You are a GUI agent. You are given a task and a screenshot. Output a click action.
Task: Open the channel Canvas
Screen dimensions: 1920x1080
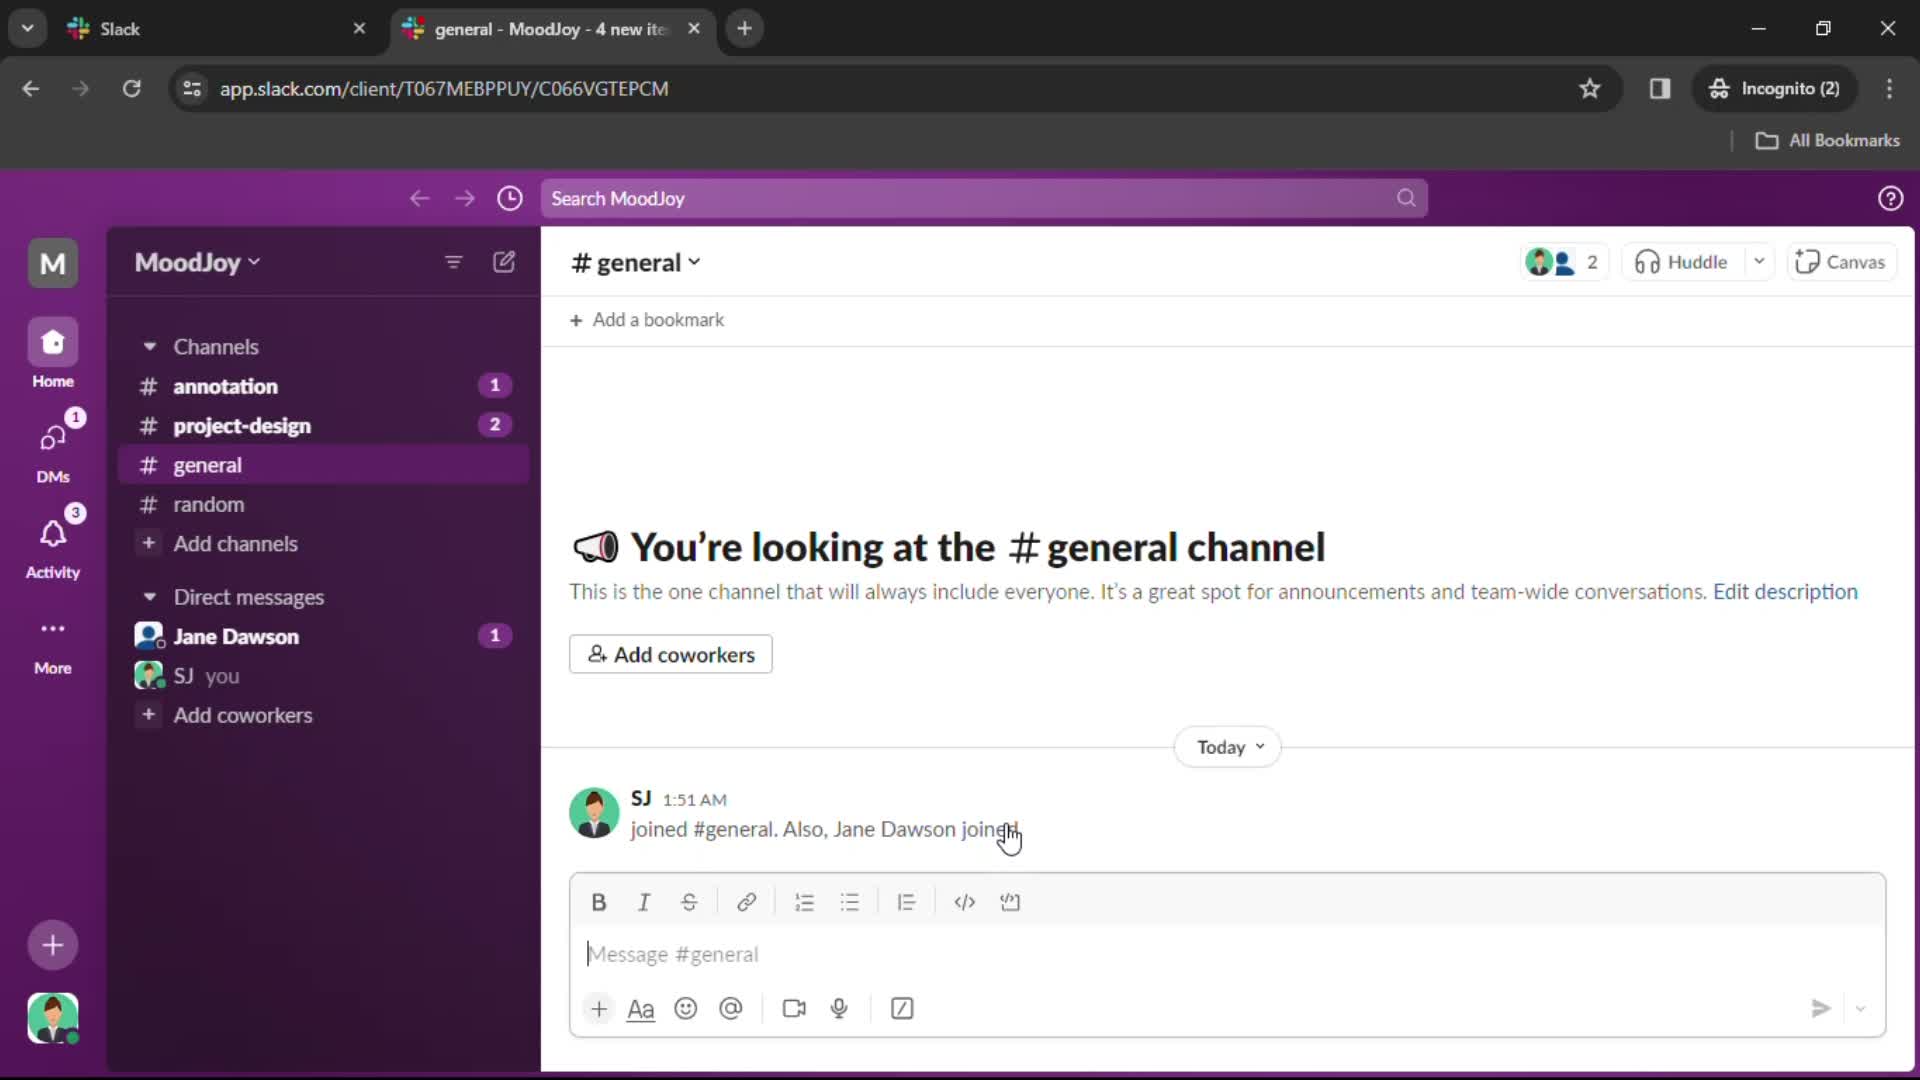click(1841, 262)
